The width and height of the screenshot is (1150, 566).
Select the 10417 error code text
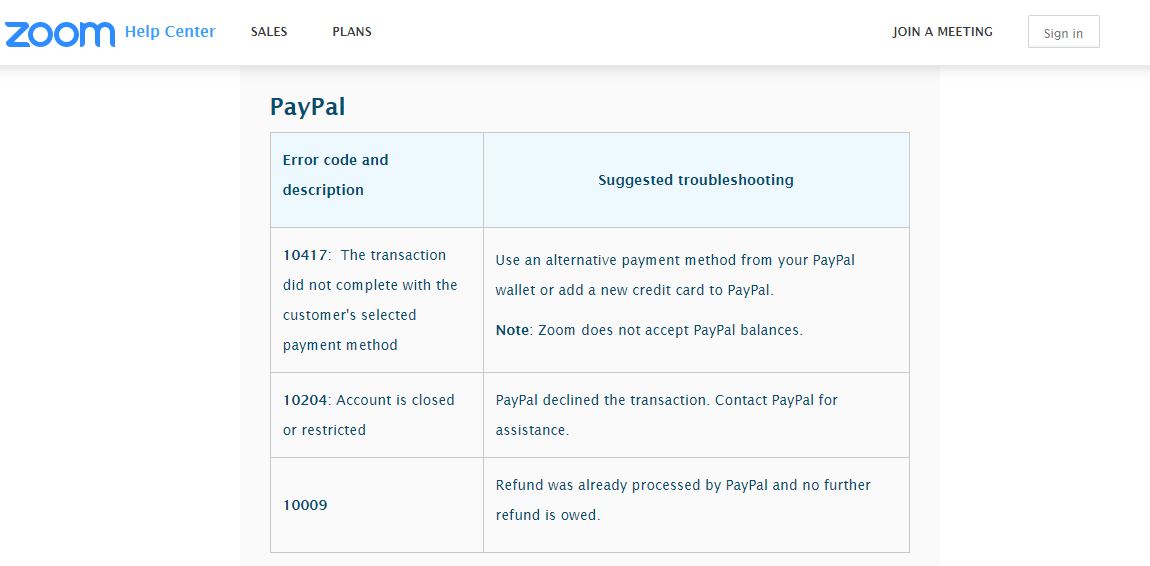coord(305,255)
